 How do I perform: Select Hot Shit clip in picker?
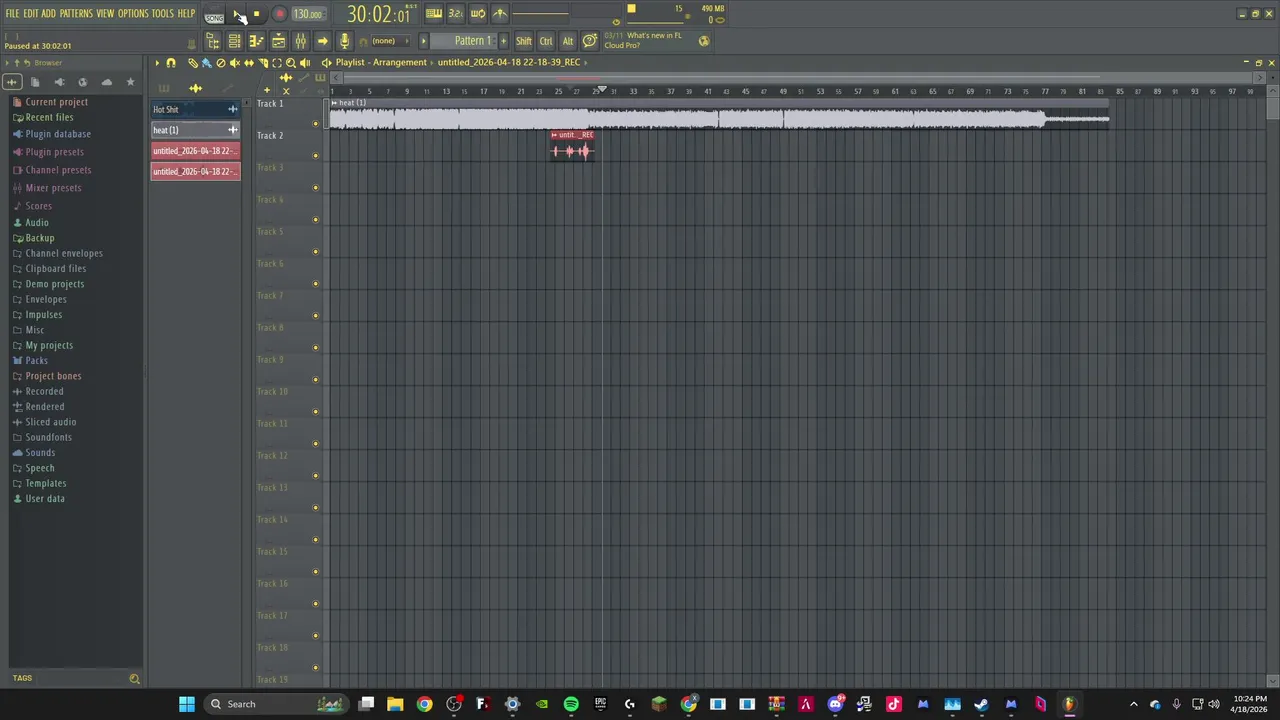tap(195, 109)
